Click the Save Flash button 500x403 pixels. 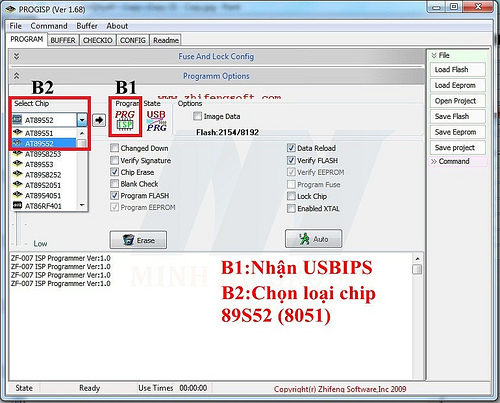458,116
